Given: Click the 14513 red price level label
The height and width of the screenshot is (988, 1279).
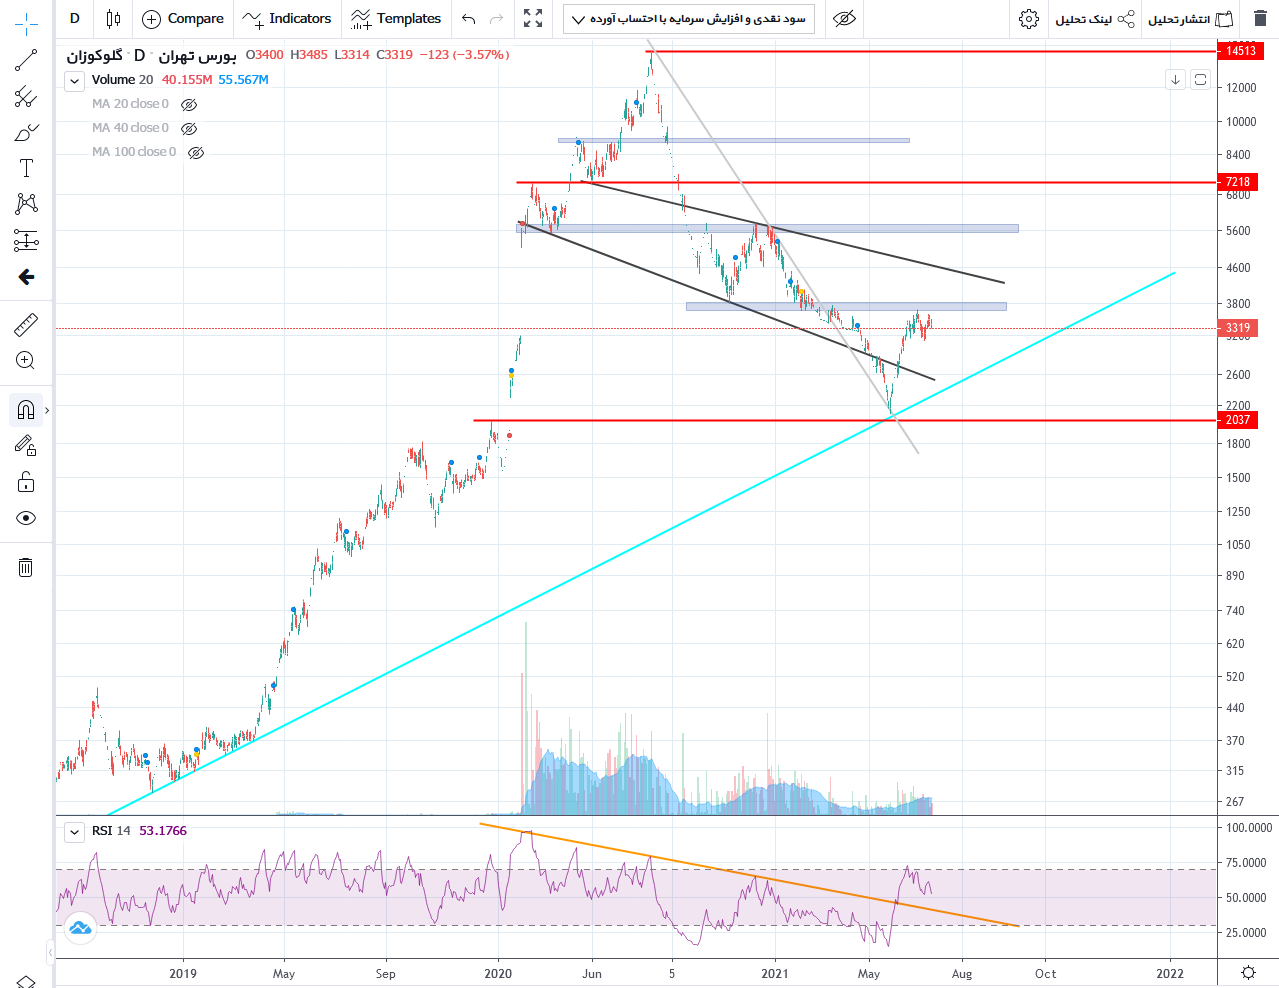Looking at the screenshot, I should [1240, 51].
